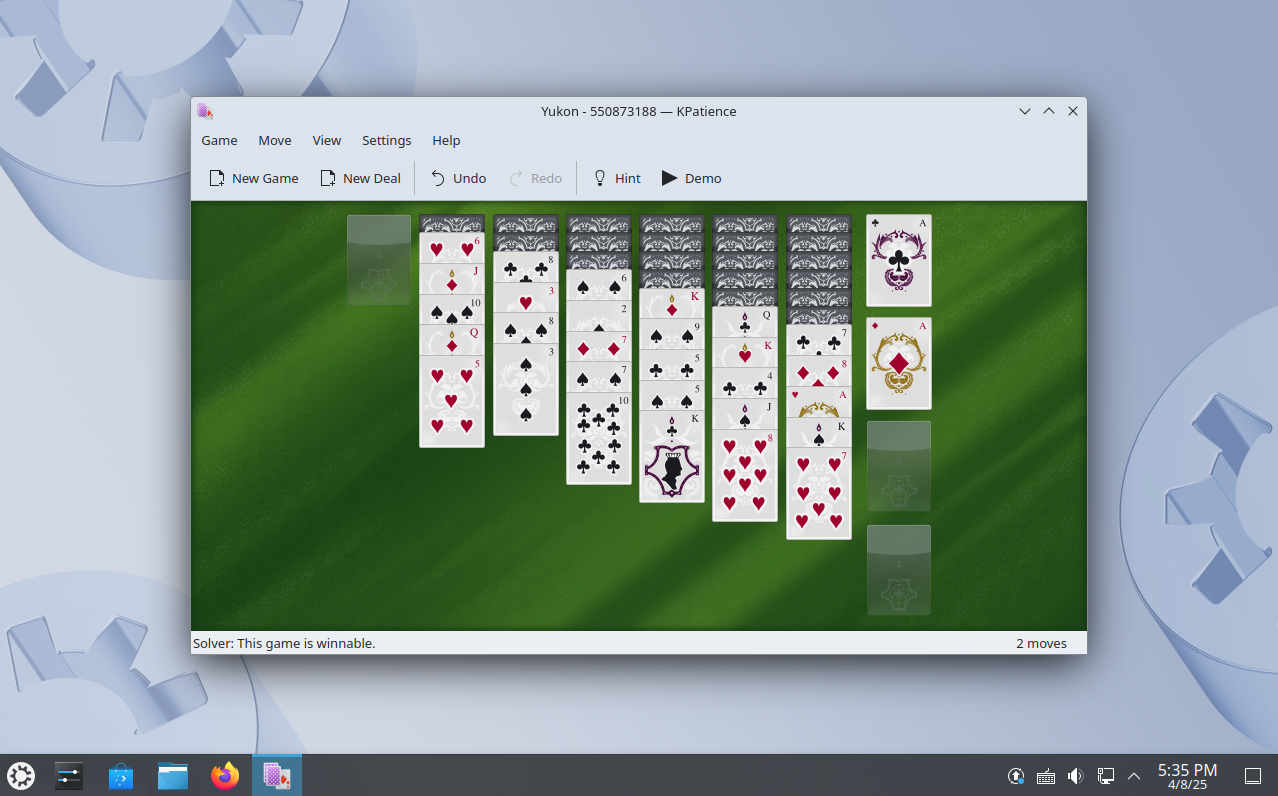Select the 10 of clubs card

(599, 438)
